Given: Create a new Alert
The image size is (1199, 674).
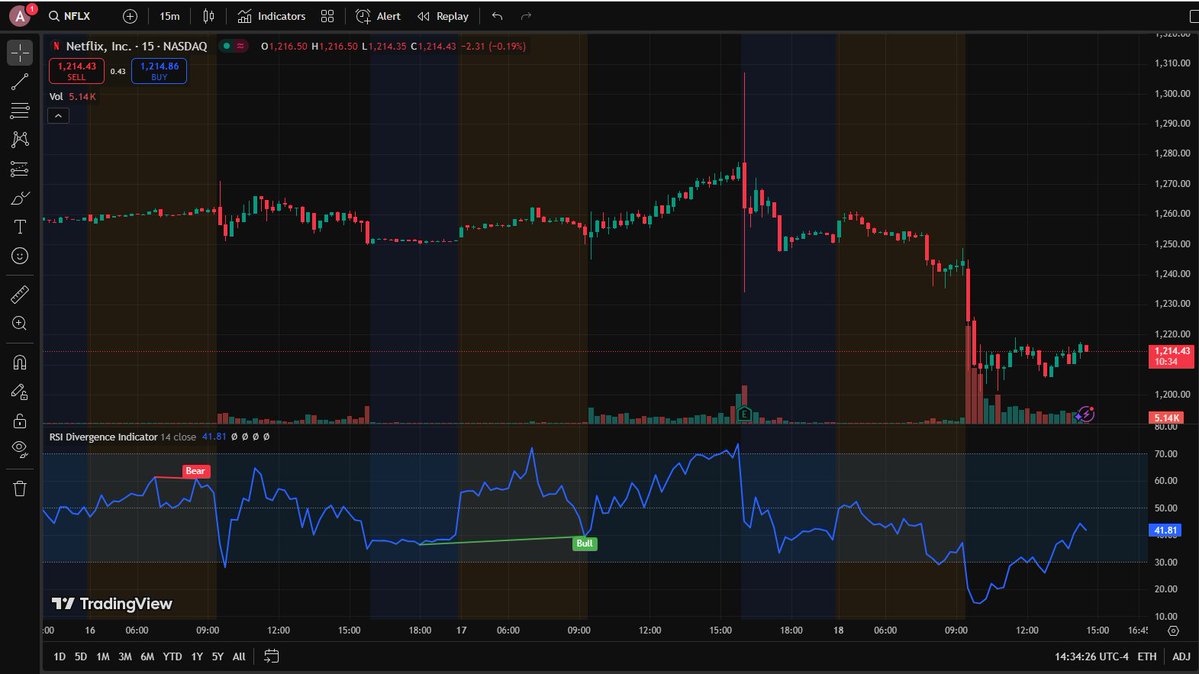Looking at the screenshot, I should [x=379, y=16].
